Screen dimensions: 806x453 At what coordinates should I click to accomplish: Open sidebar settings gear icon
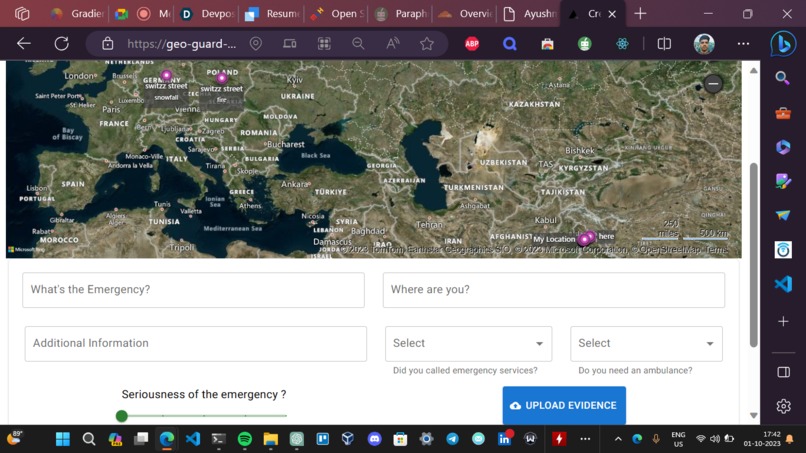click(783, 406)
